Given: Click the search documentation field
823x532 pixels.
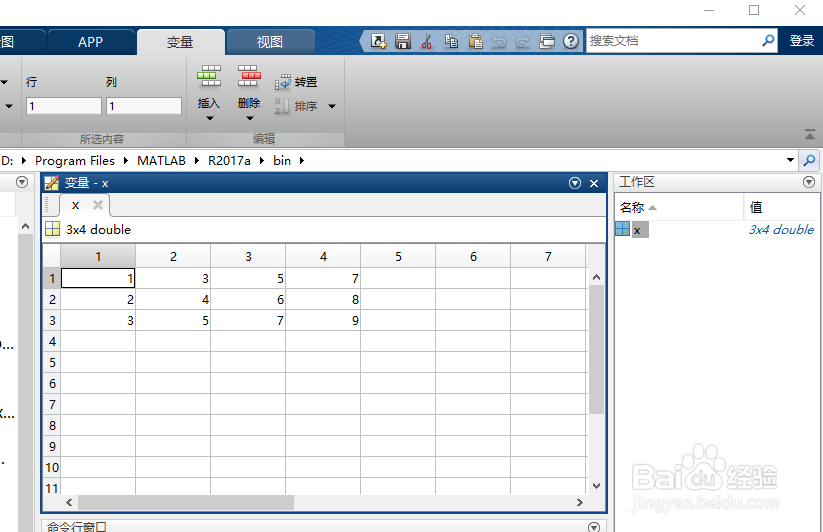Looking at the screenshot, I should tap(673, 40).
